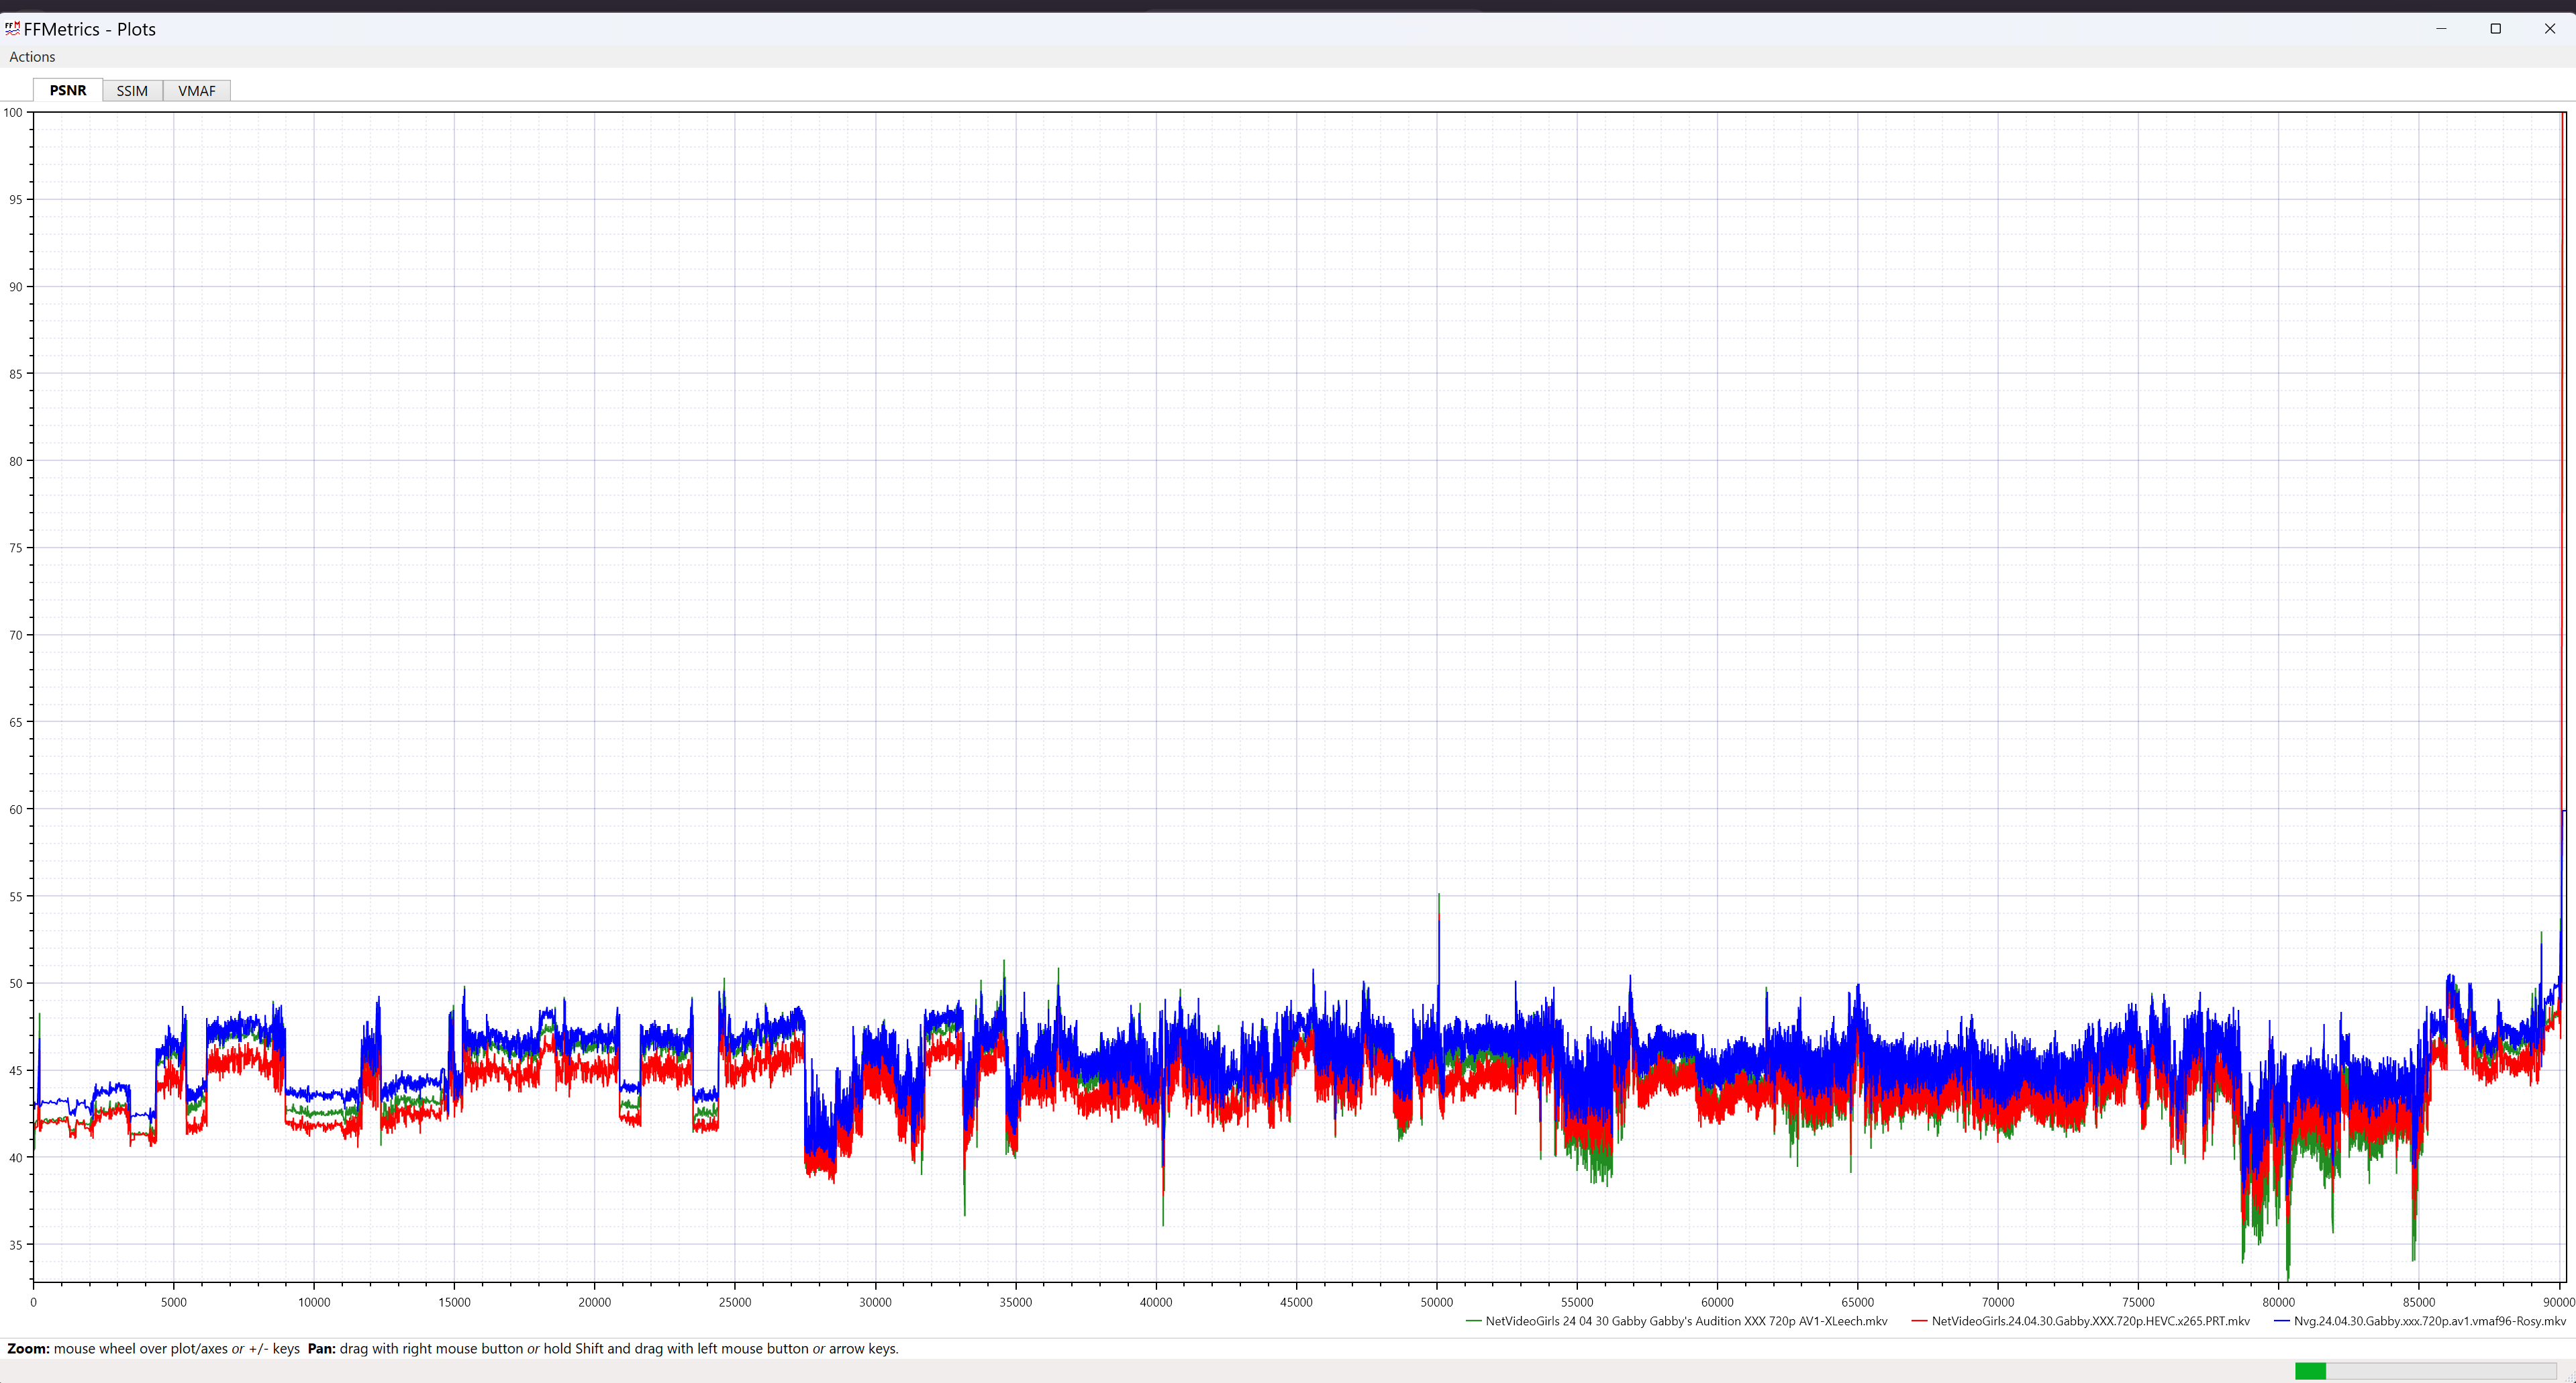Image resolution: width=2576 pixels, height=1383 pixels.
Task: Click the red legend line for HEVC.x265.PRT
Action: click(x=1919, y=1321)
